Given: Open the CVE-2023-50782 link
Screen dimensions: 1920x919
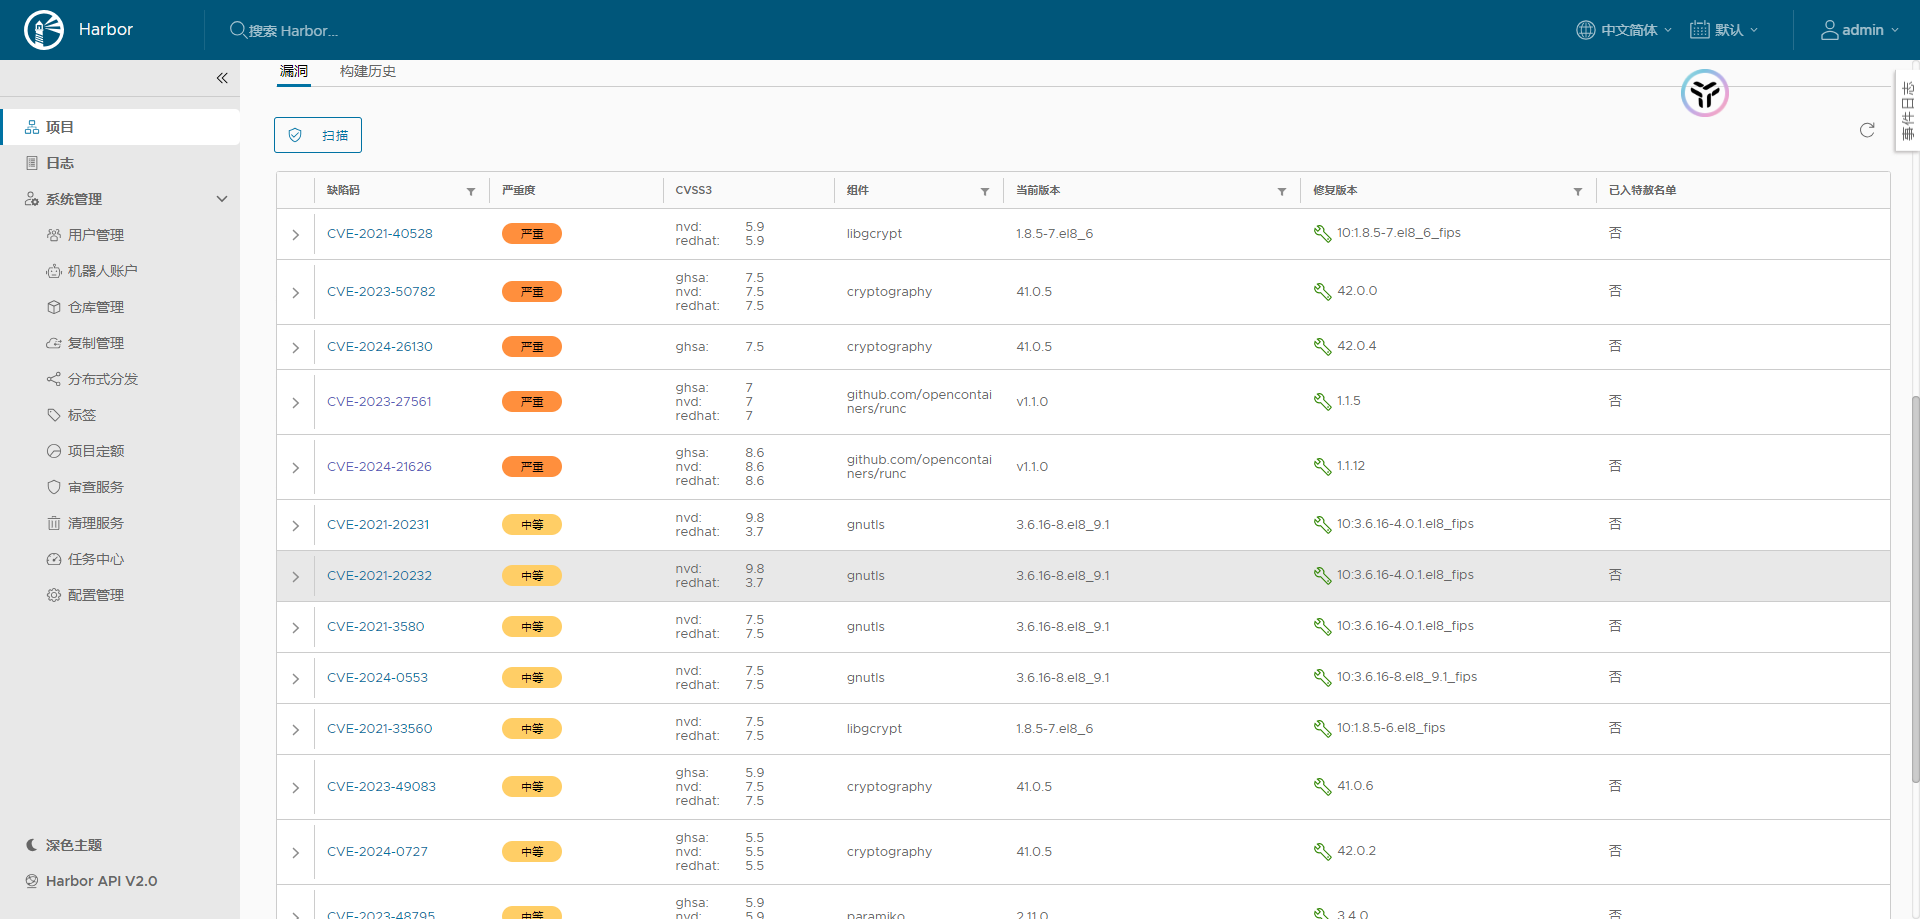Looking at the screenshot, I should pos(381,292).
